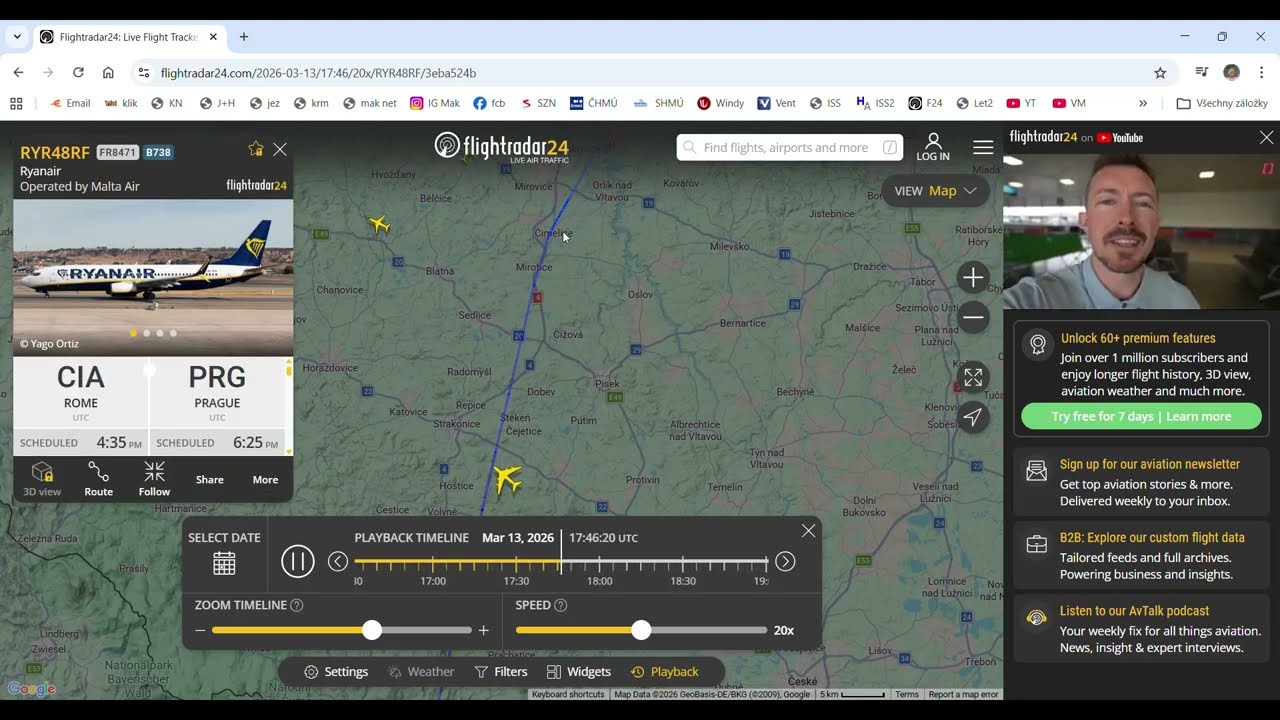The image size is (1280, 720).
Task: Open the Chrome apps grid
Action: click(x=16, y=103)
